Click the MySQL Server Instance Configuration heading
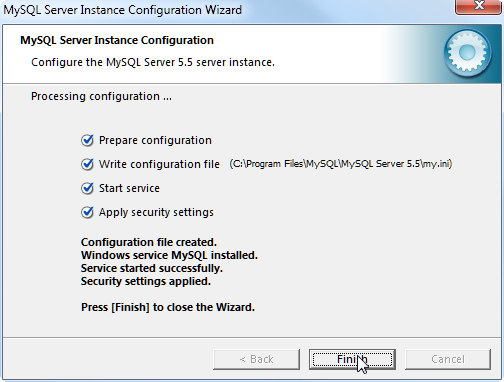 pyautogui.click(x=117, y=40)
